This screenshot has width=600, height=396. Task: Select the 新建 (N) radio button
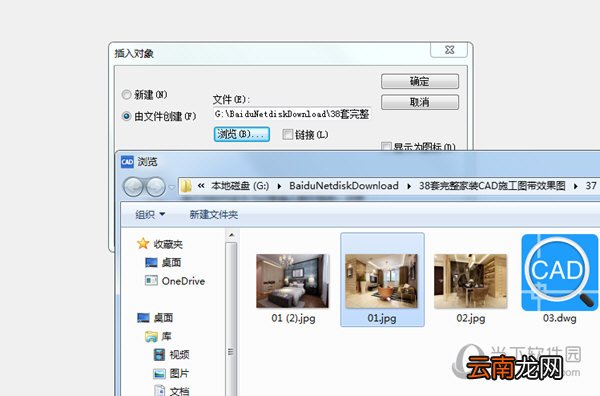(127, 95)
